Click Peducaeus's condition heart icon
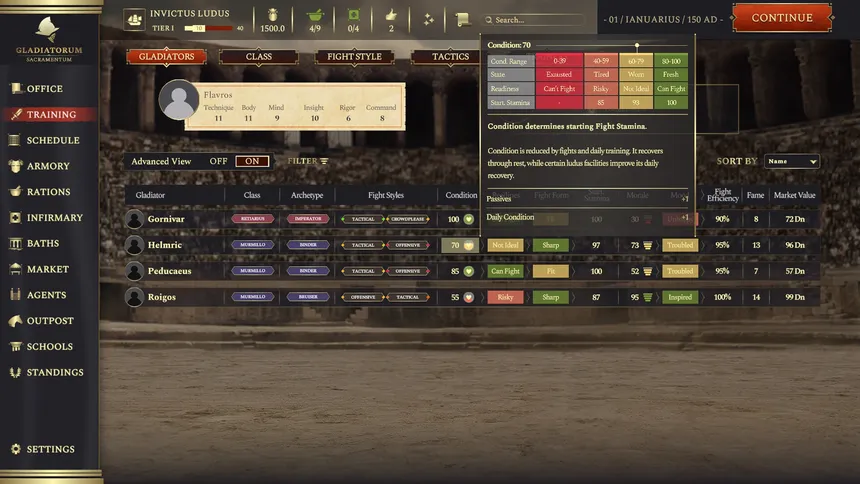860x484 pixels. pyautogui.click(x=468, y=271)
